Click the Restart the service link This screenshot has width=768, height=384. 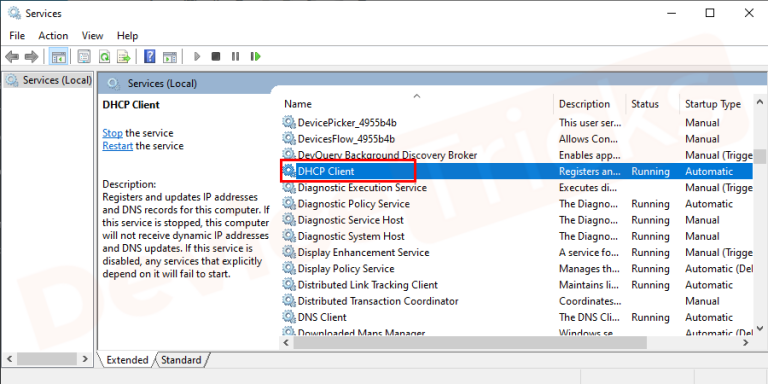[118, 146]
